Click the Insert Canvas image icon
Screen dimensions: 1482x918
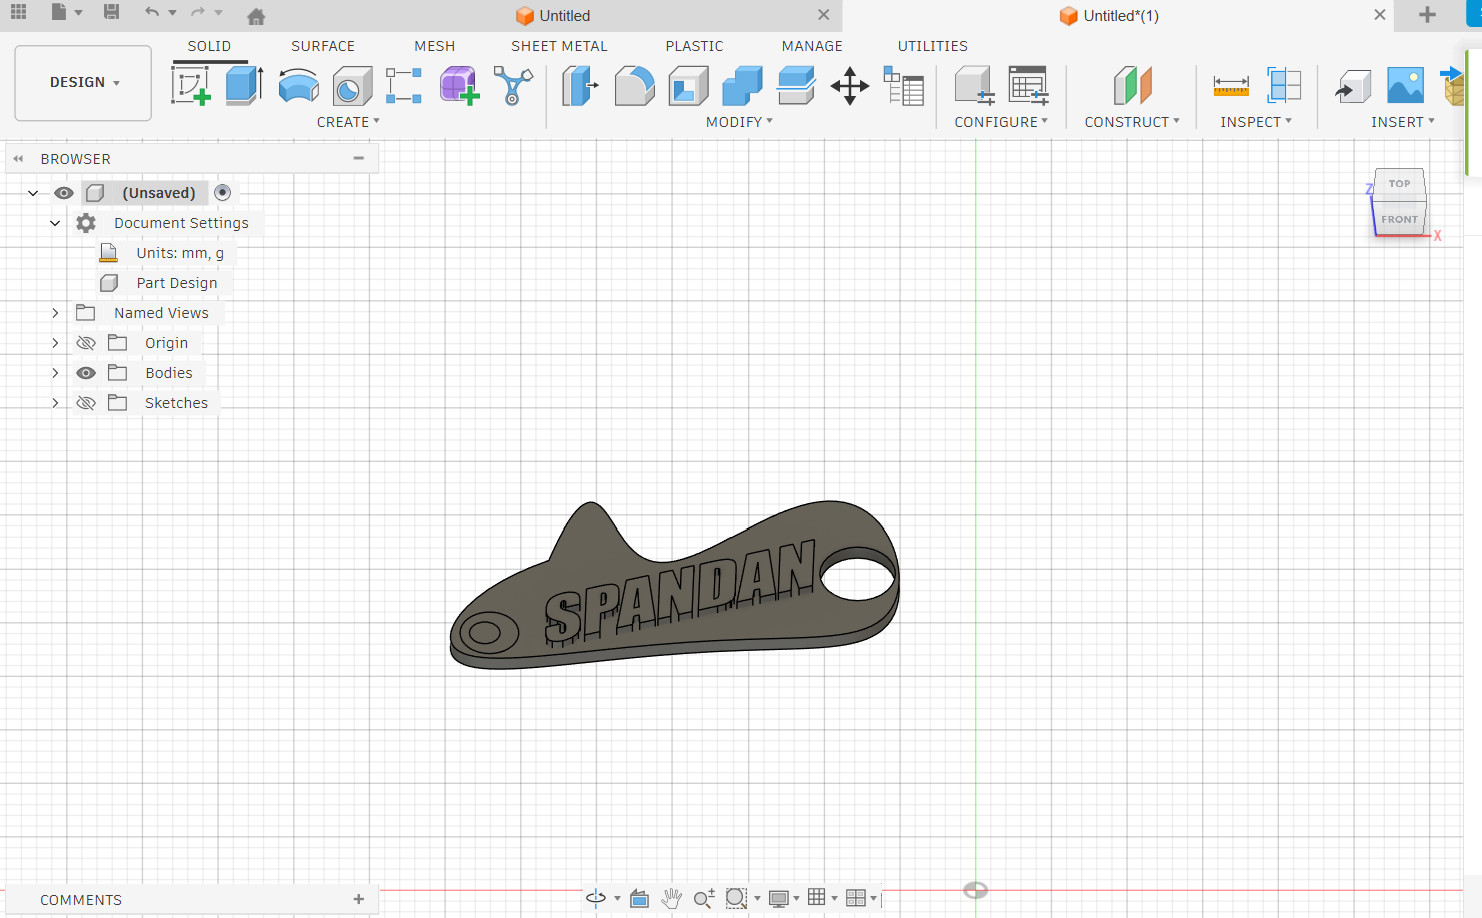coord(1405,86)
